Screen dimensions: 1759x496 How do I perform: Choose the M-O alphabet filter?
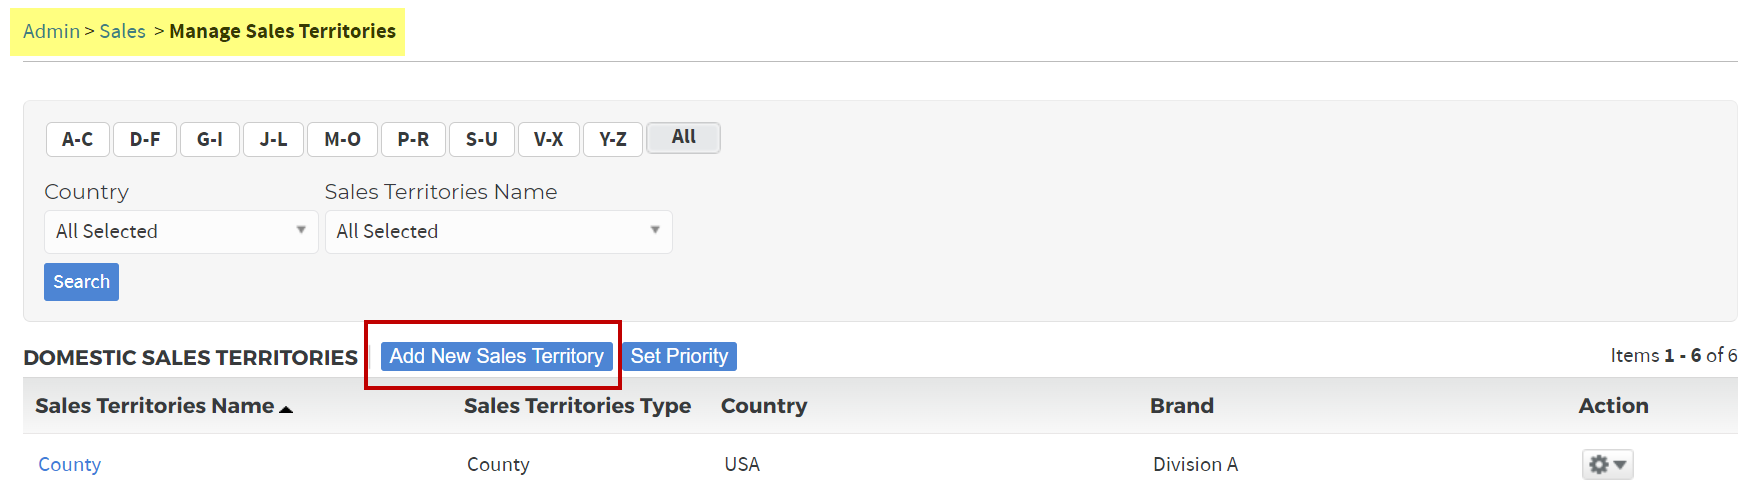[342, 139]
